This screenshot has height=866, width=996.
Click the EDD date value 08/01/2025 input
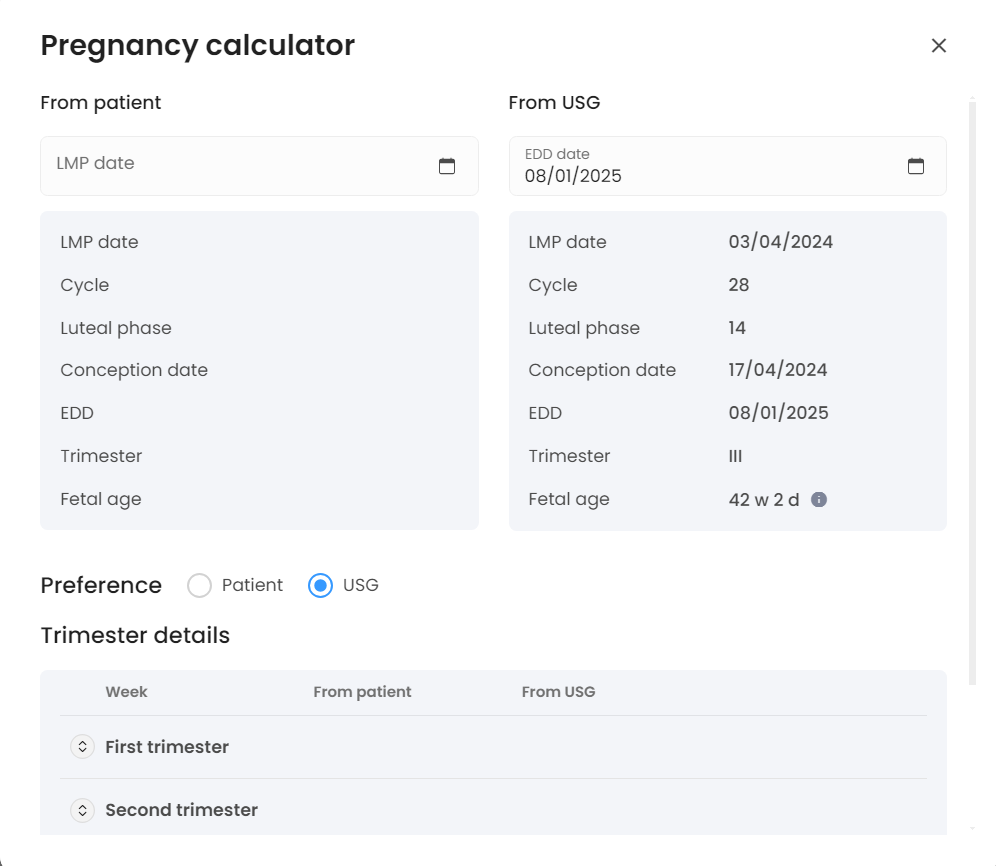click(x=700, y=176)
